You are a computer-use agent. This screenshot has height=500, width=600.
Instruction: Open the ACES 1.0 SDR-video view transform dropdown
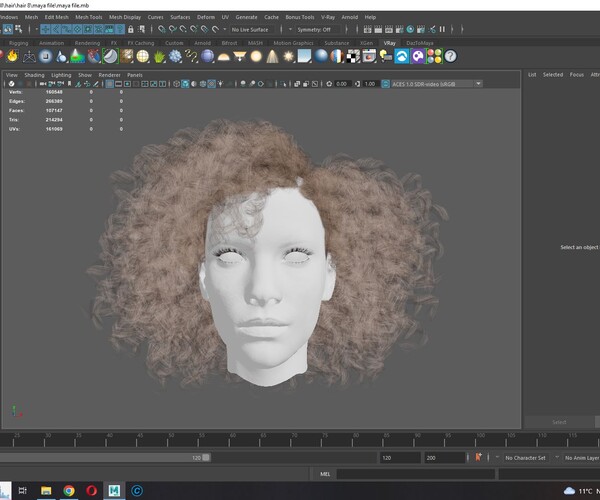point(432,84)
